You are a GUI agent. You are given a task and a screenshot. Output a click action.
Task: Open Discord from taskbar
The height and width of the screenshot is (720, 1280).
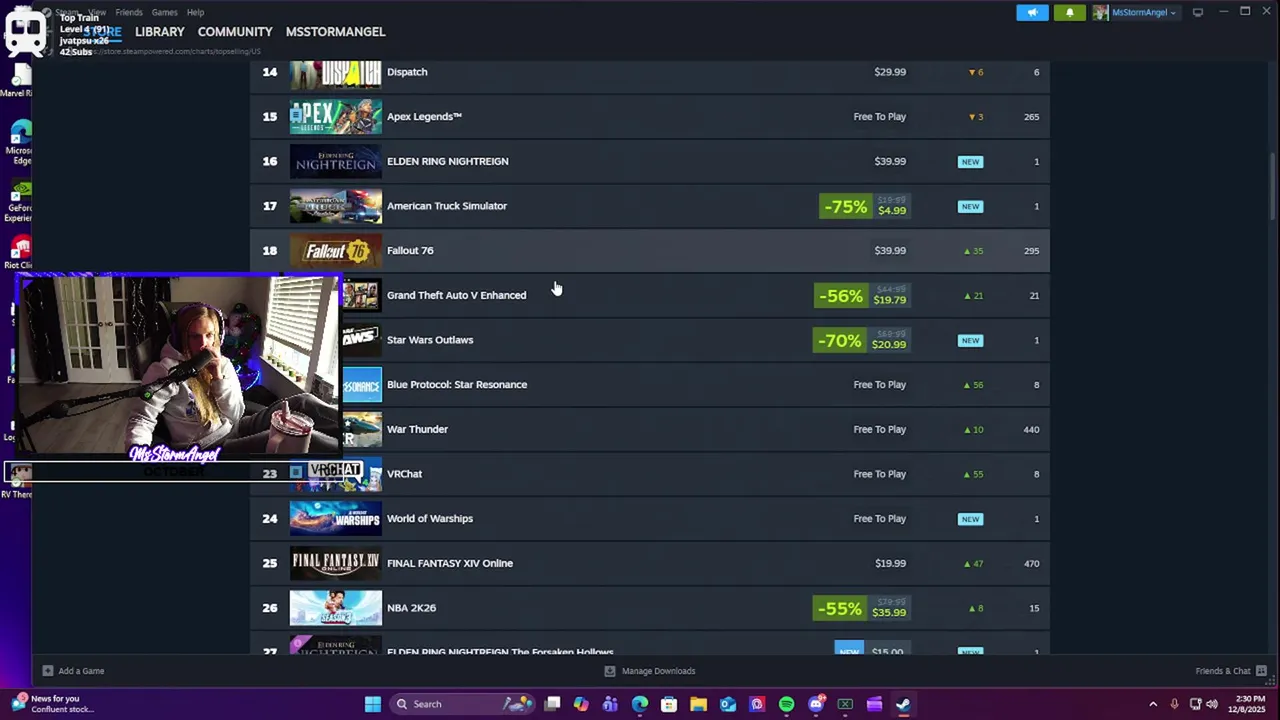816,704
